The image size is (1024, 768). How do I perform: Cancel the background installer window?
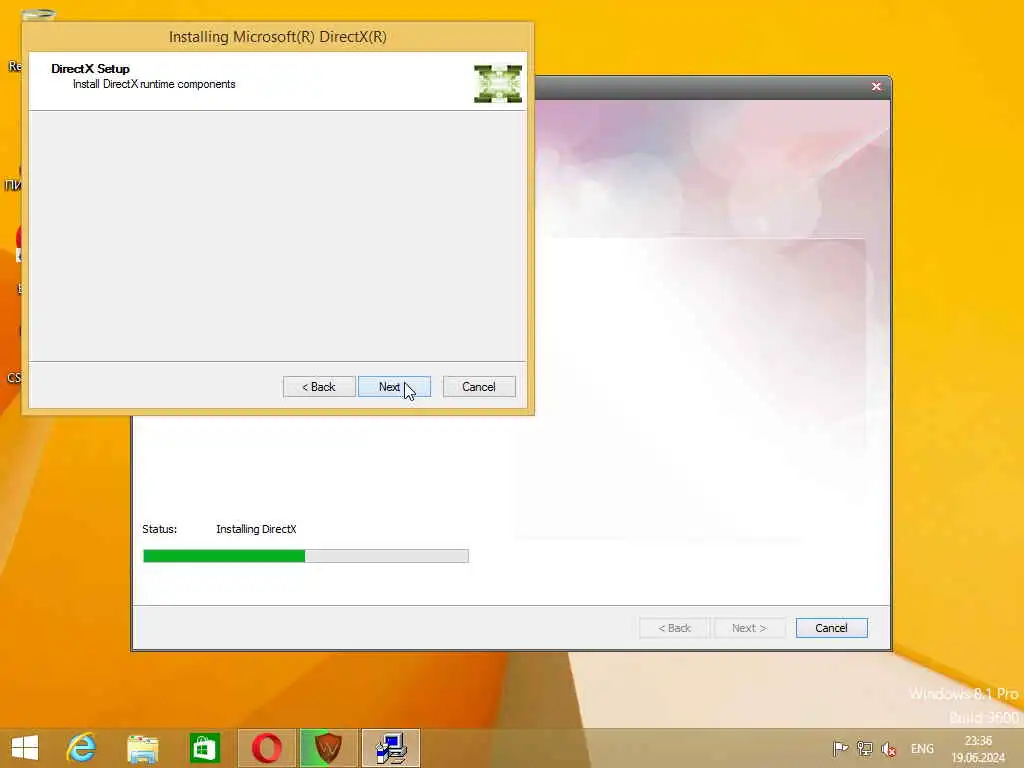pyautogui.click(x=831, y=628)
